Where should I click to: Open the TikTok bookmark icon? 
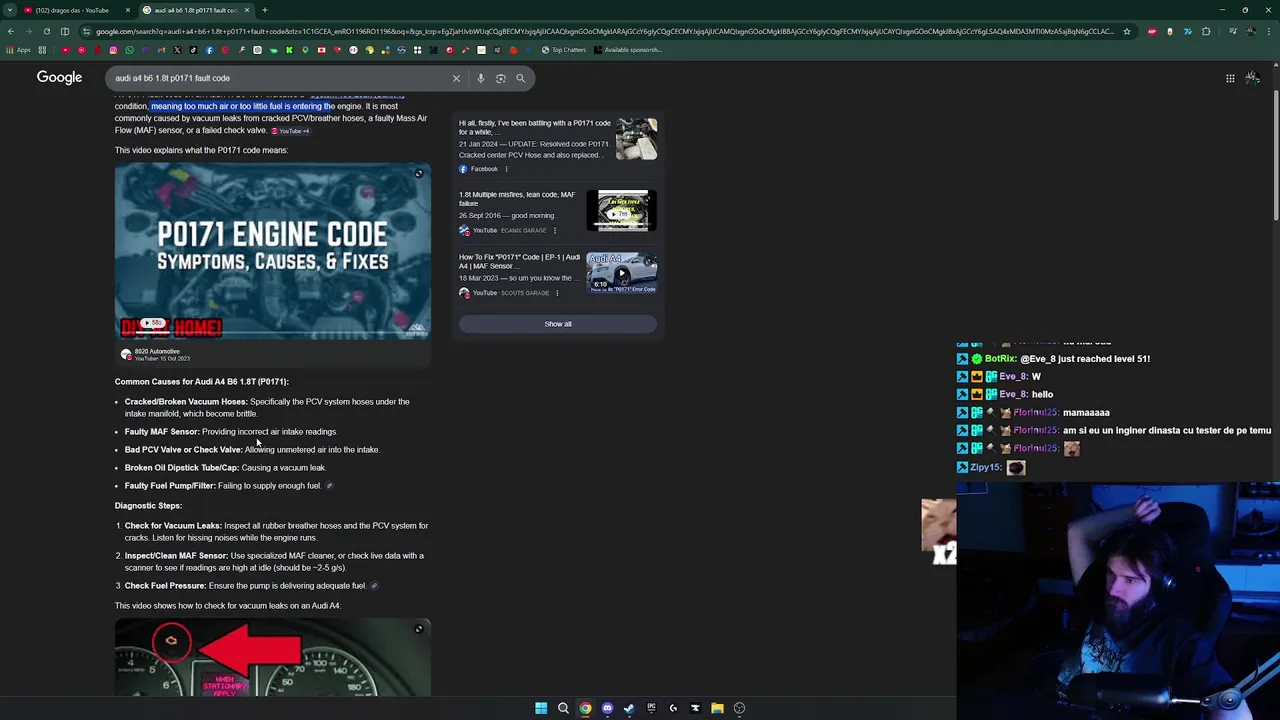tap(193, 50)
